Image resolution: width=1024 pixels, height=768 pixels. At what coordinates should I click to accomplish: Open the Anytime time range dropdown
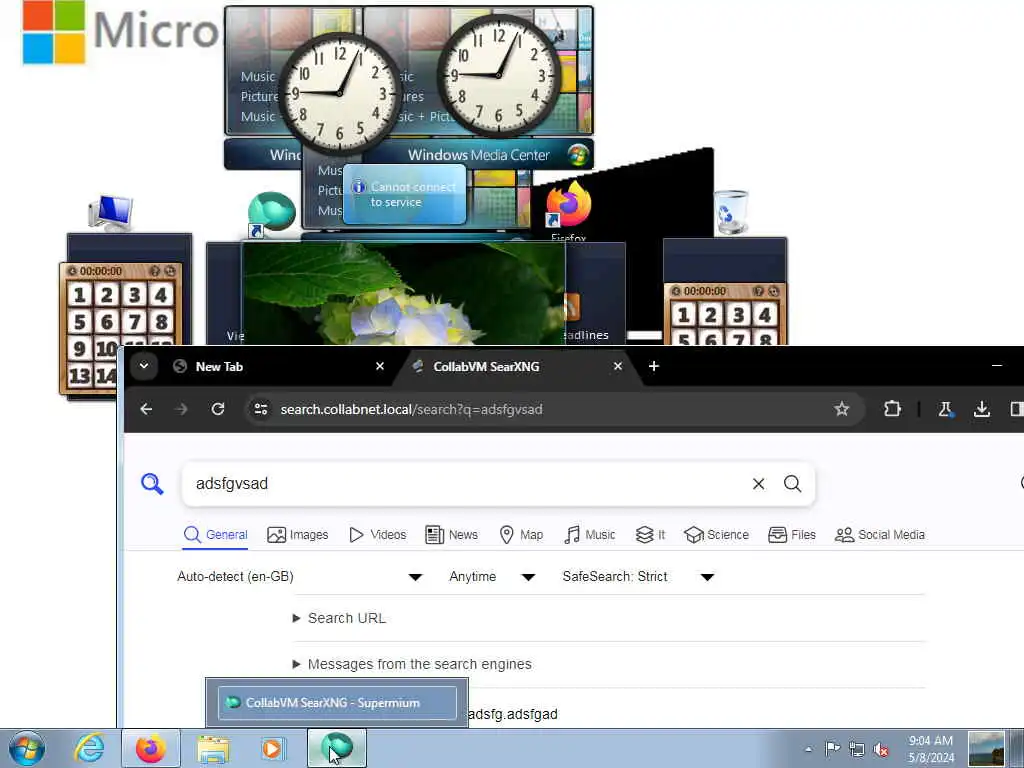coord(492,577)
